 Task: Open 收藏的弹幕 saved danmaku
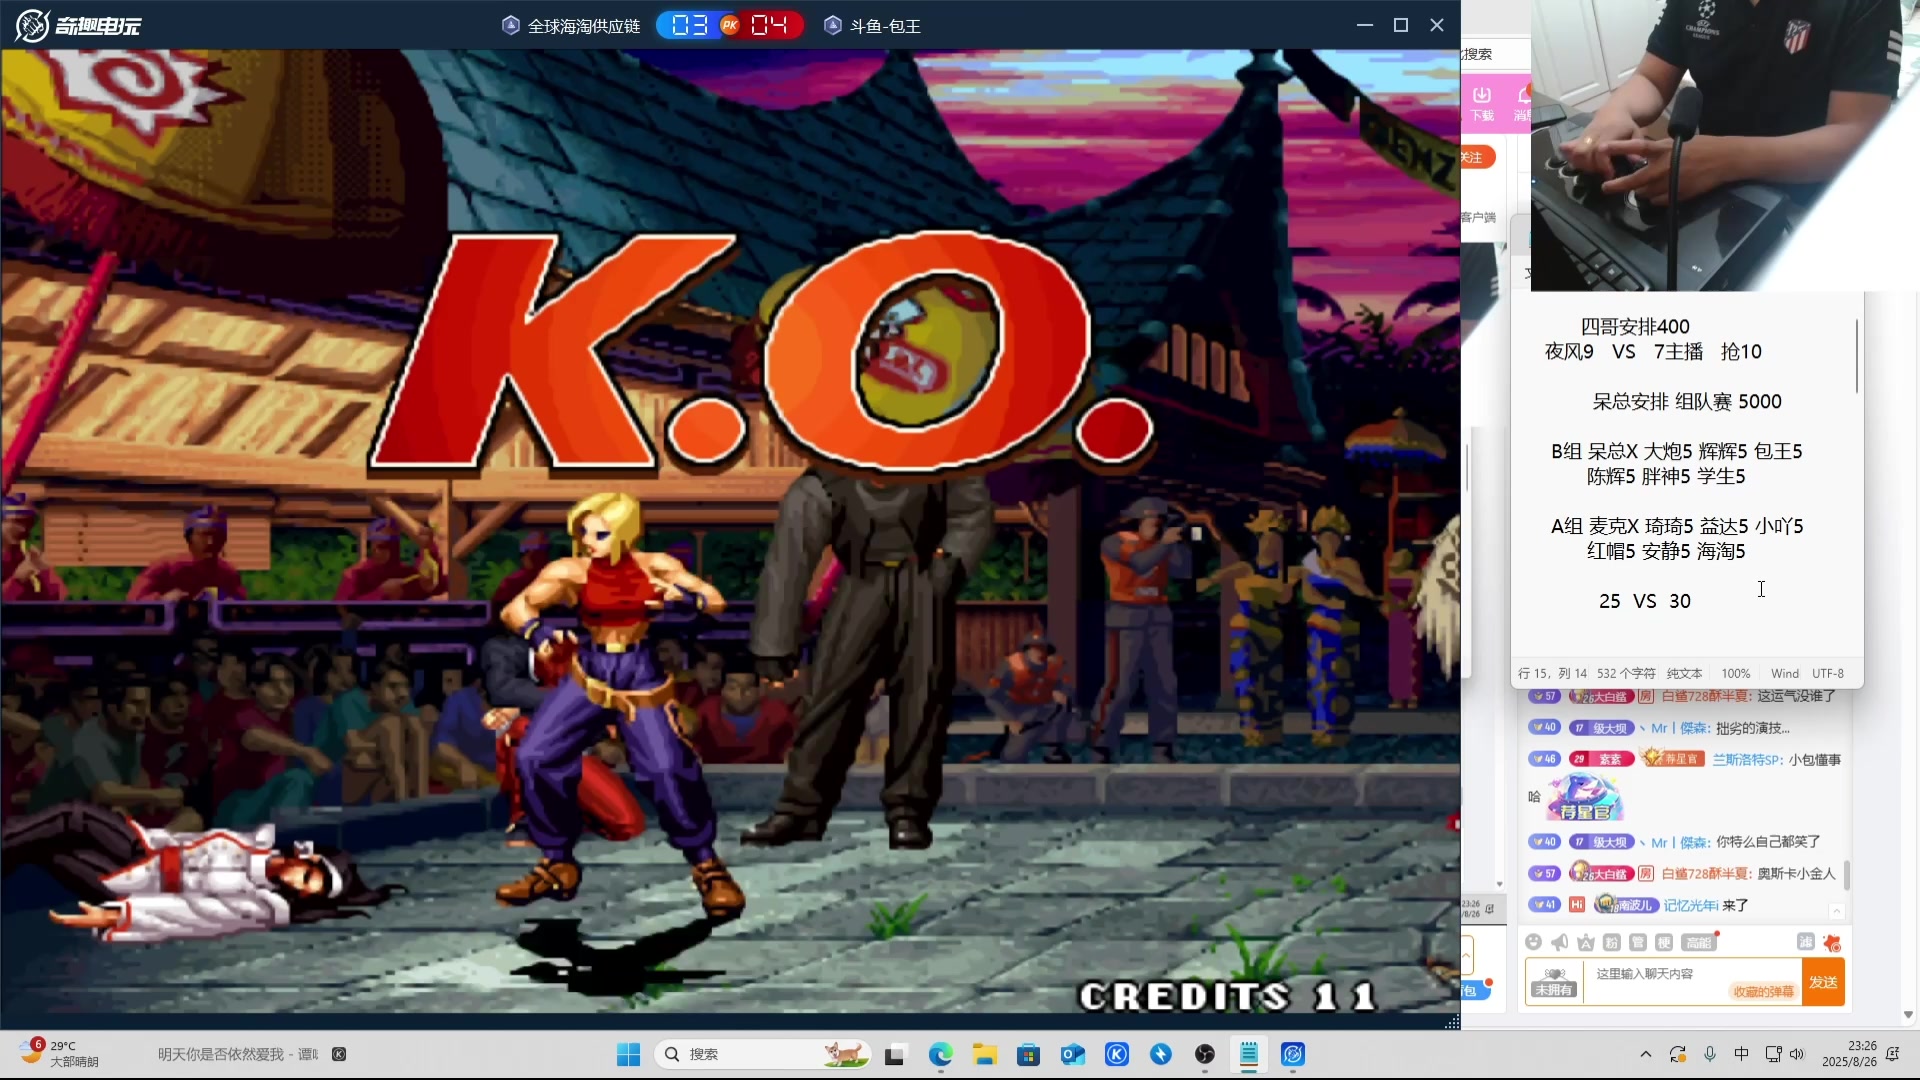[1763, 992]
